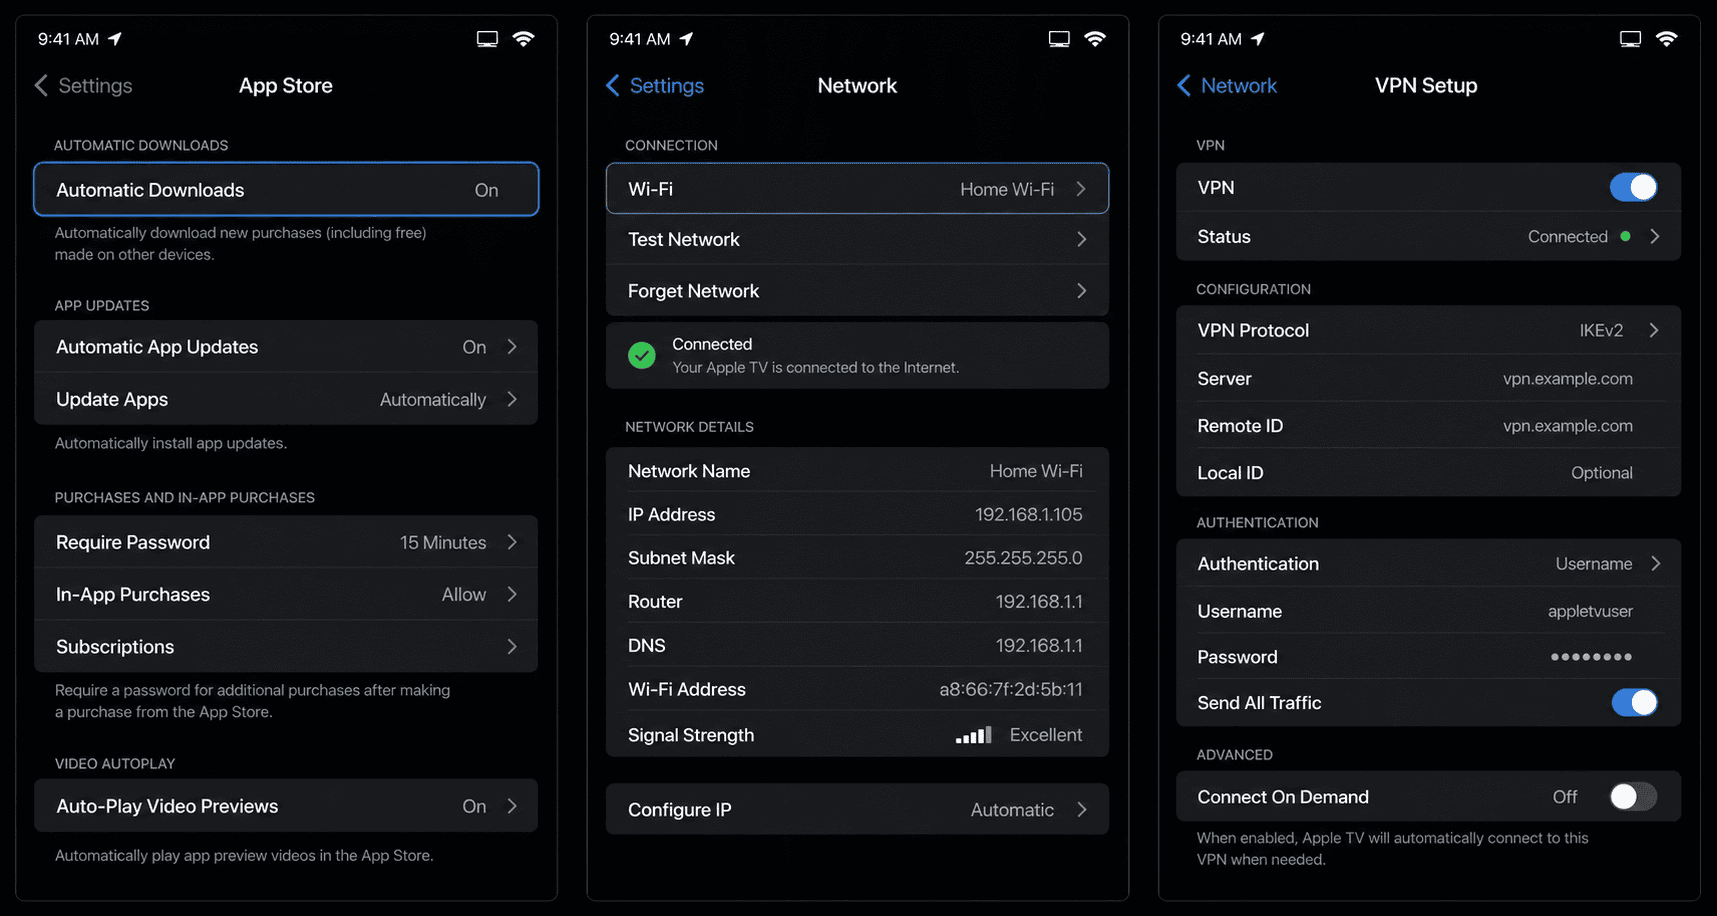Image resolution: width=1717 pixels, height=916 pixels.
Task: Select the Require Password label
Action: pyautogui.click(x=133, y=542)
